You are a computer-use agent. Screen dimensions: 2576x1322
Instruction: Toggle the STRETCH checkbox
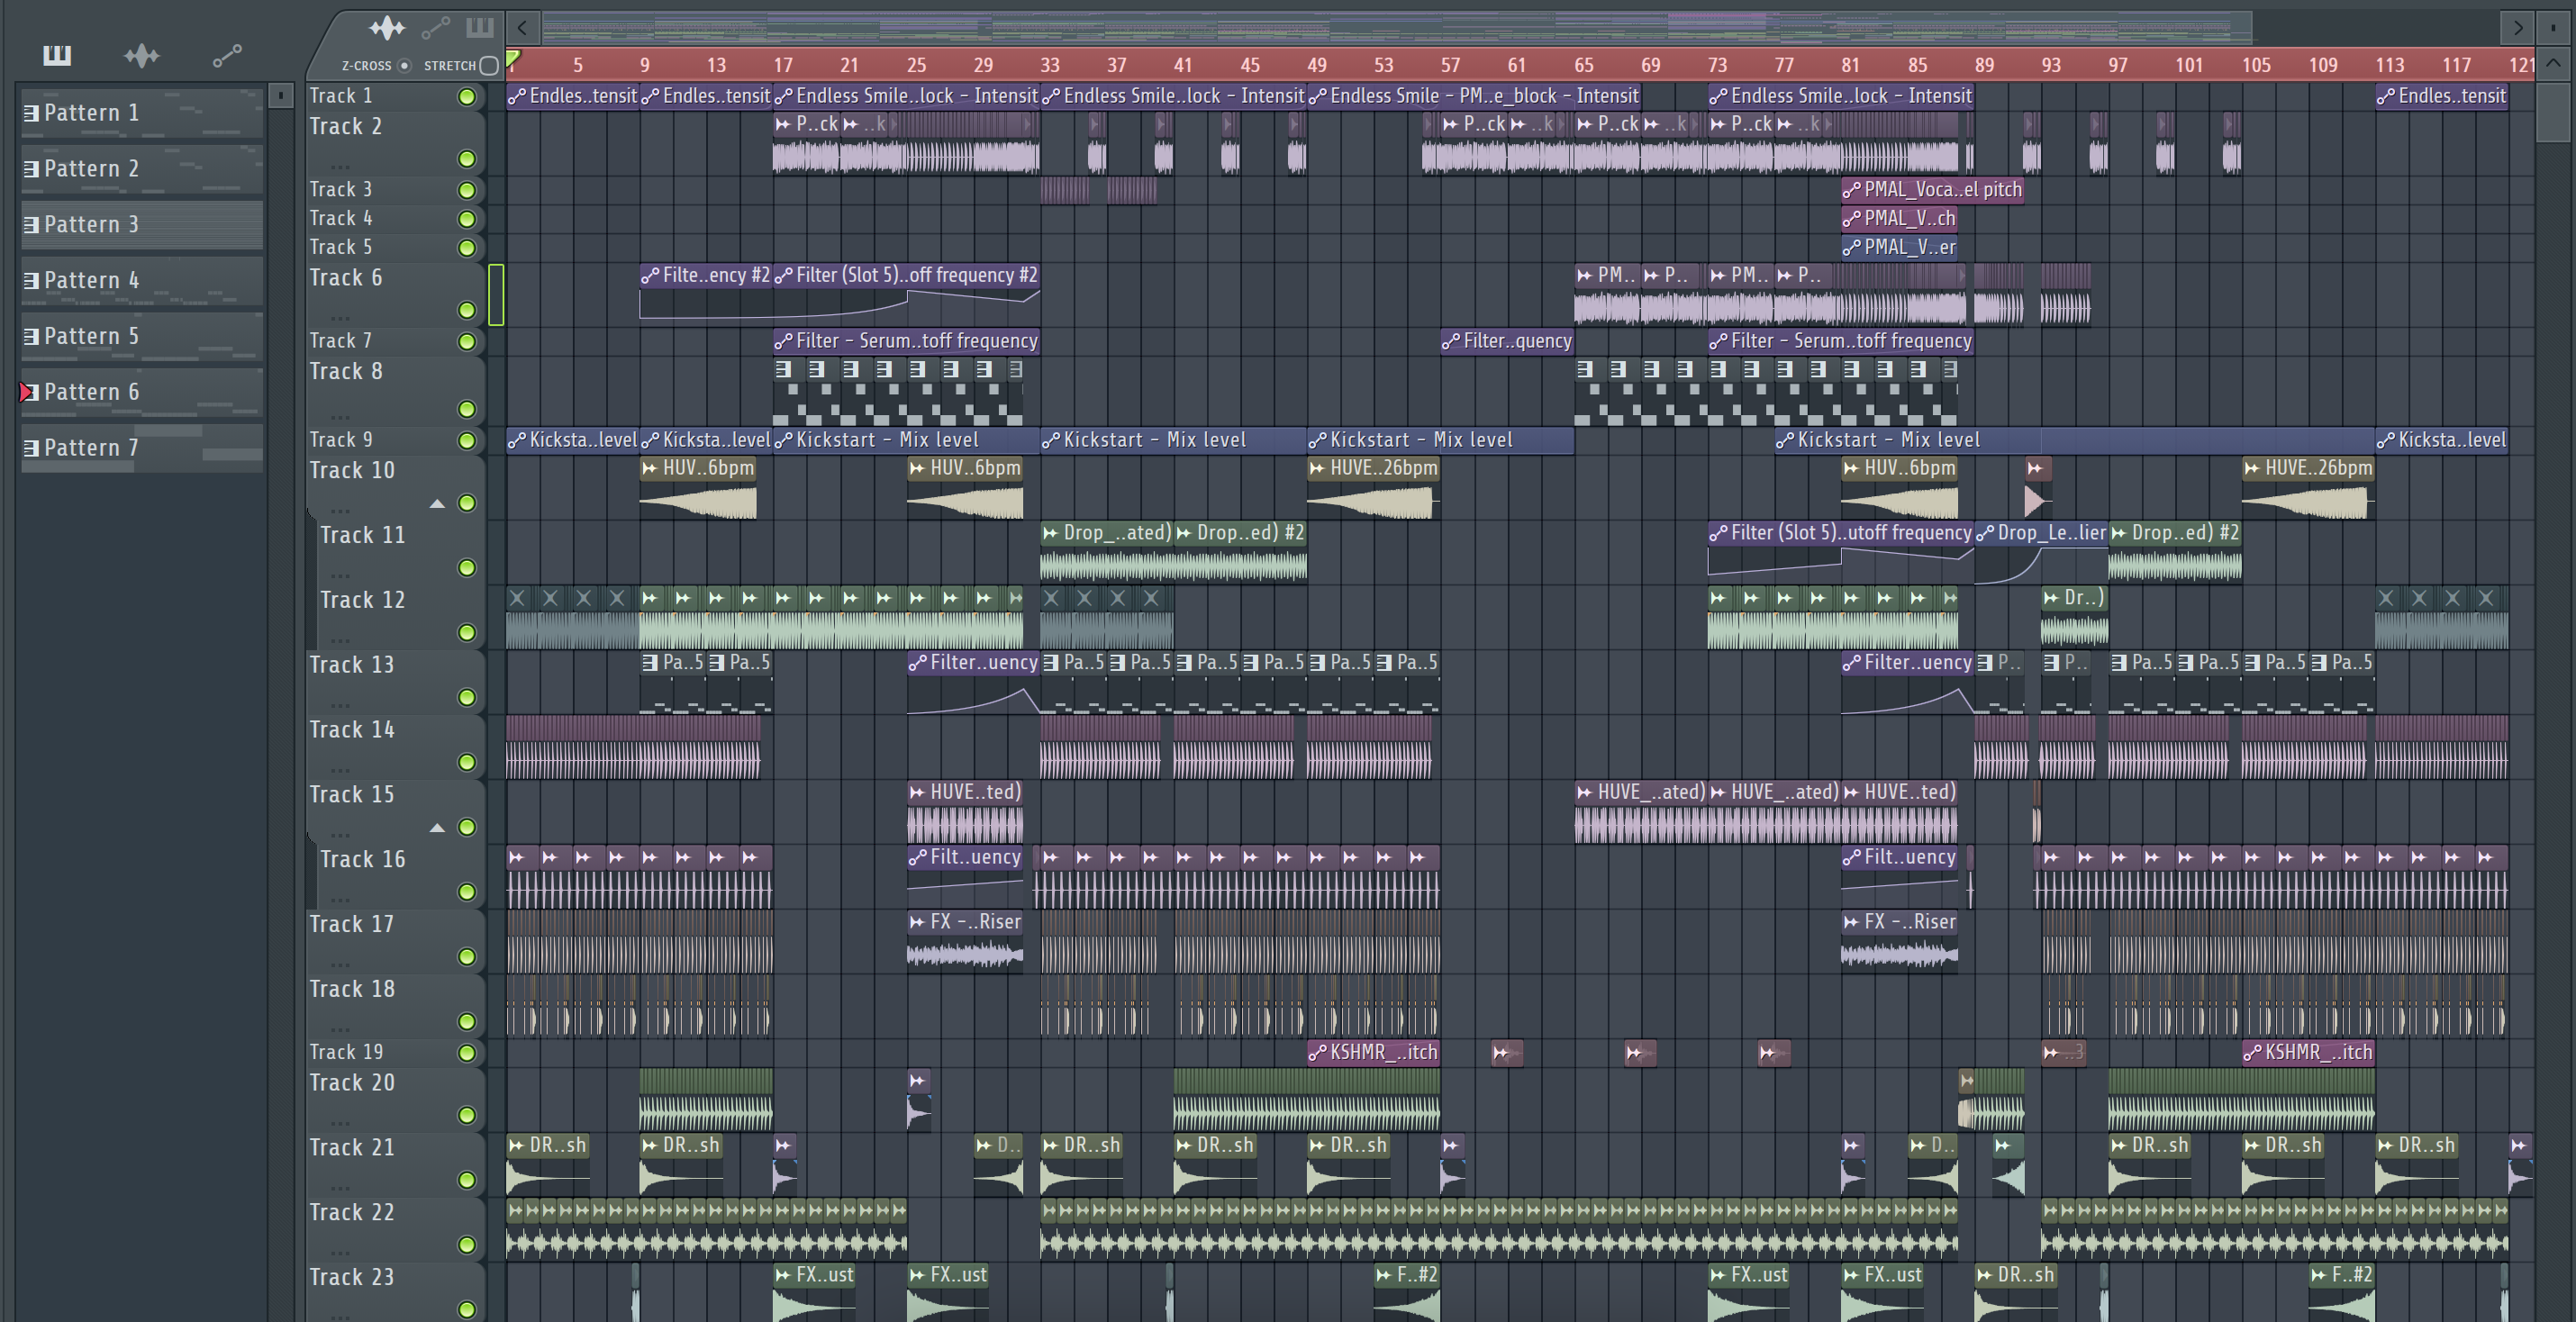tap(489, 66)
